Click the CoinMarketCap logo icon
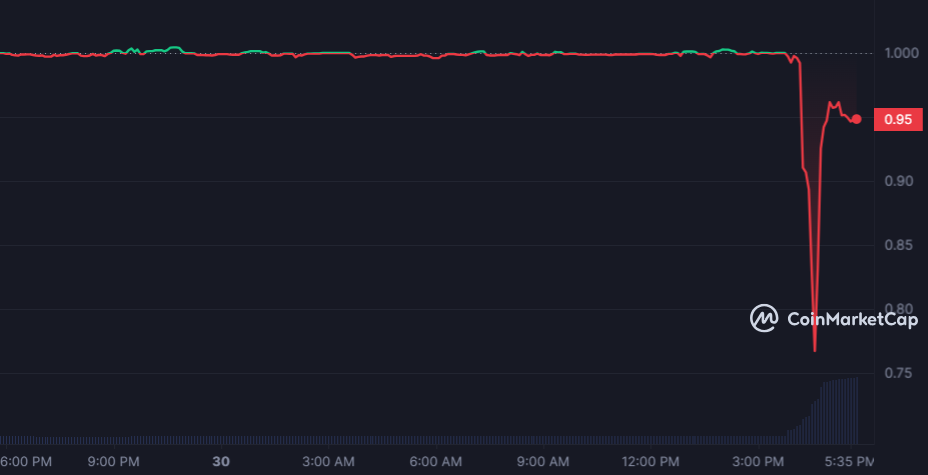Viewport: 928px width, 475px height. tap(765, 319)
